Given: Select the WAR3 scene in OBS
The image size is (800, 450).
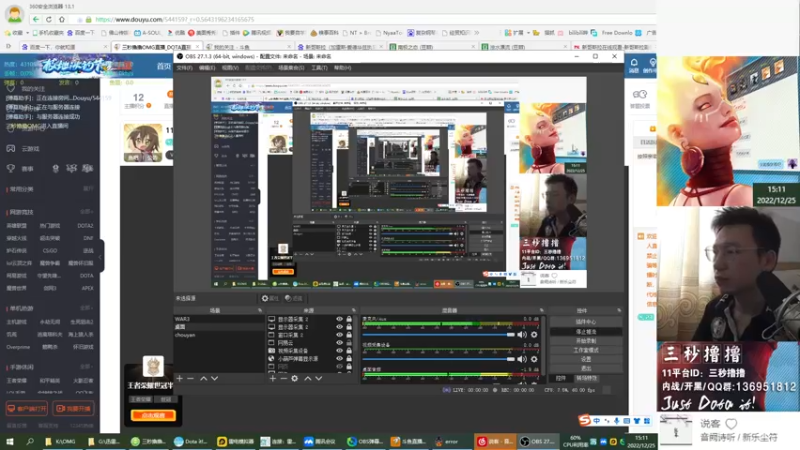Looking at the screenshot, I should point(219,319).
